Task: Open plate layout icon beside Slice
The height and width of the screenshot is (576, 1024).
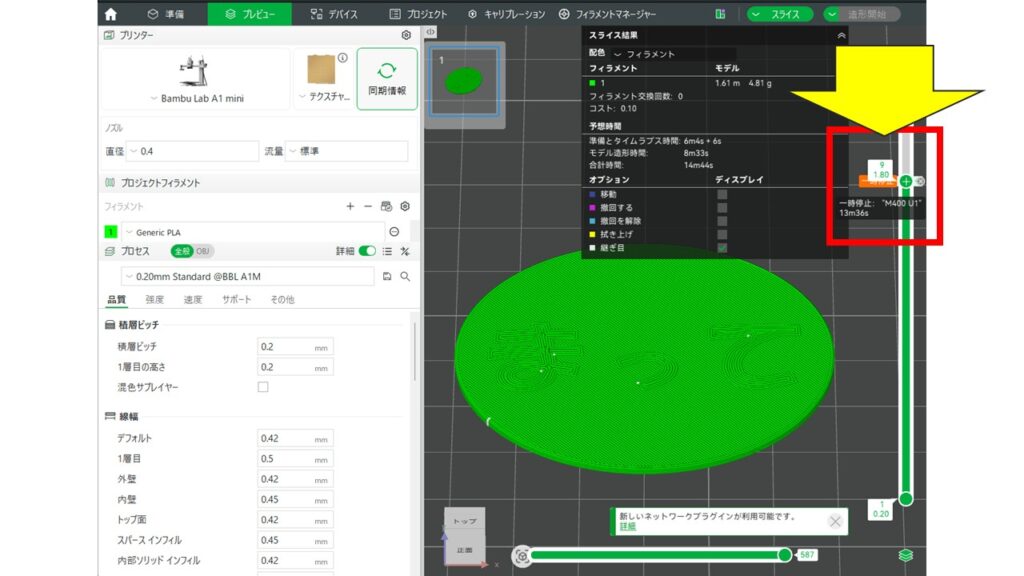Action: (x=720, y=14)
